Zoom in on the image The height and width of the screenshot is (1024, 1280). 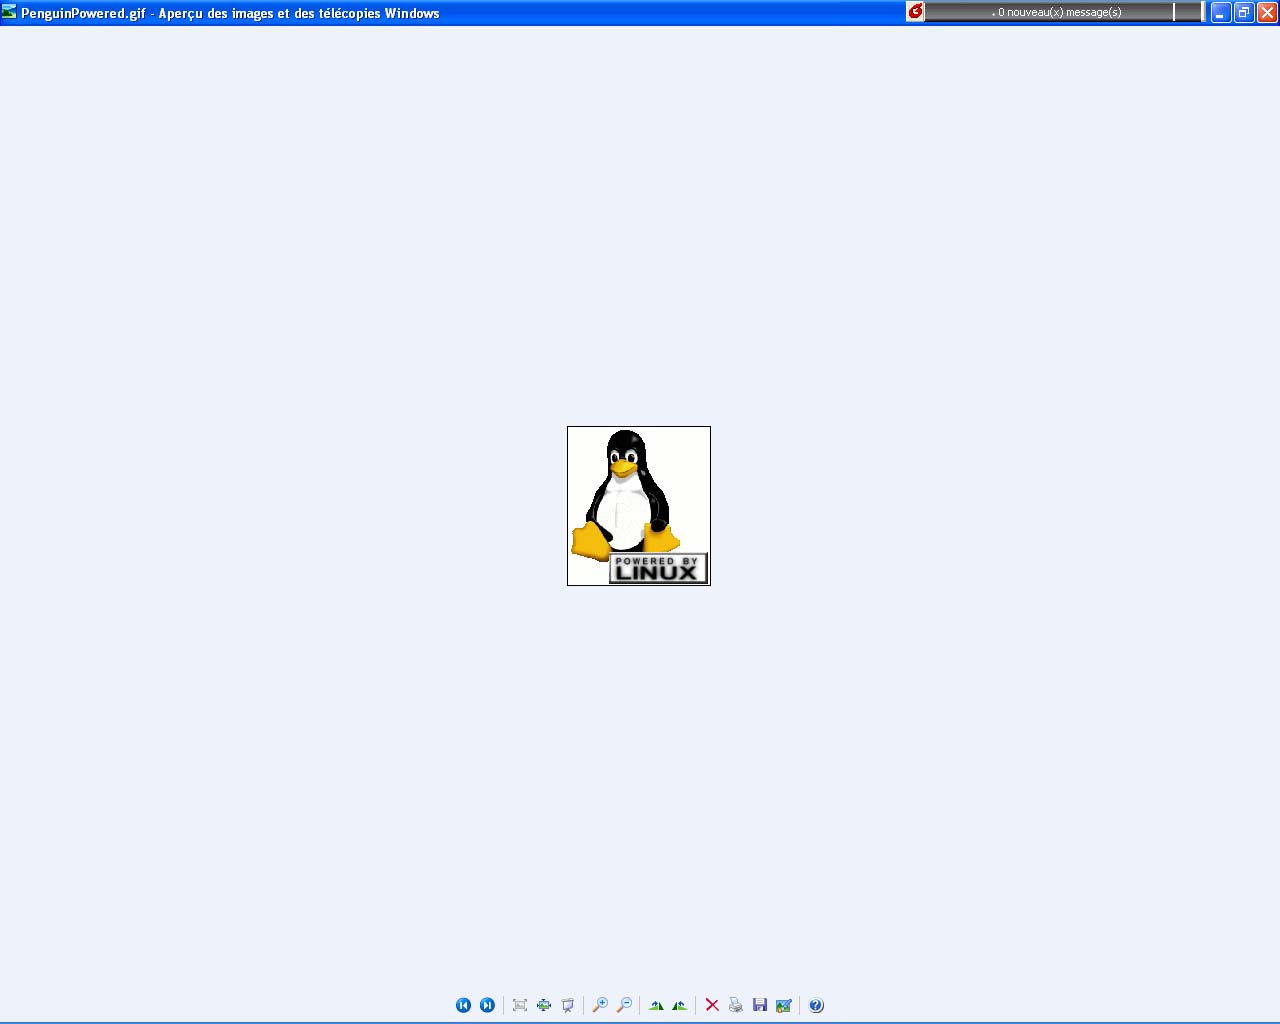coord(600,1005)
